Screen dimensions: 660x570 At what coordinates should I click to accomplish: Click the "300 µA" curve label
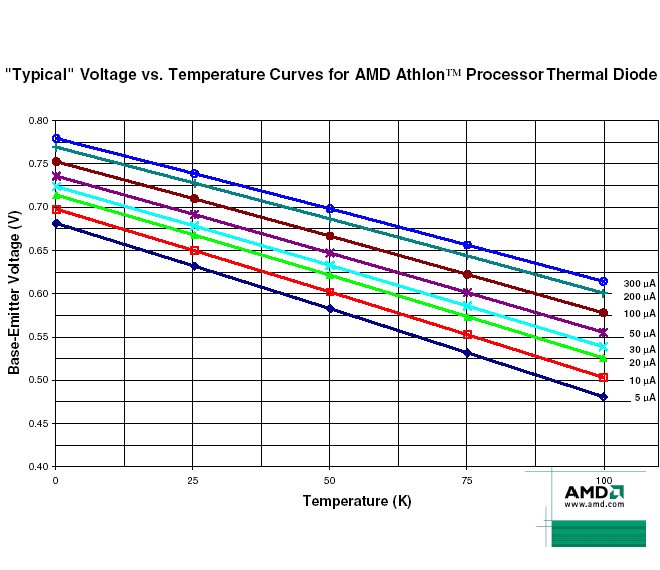pos(639,284)
